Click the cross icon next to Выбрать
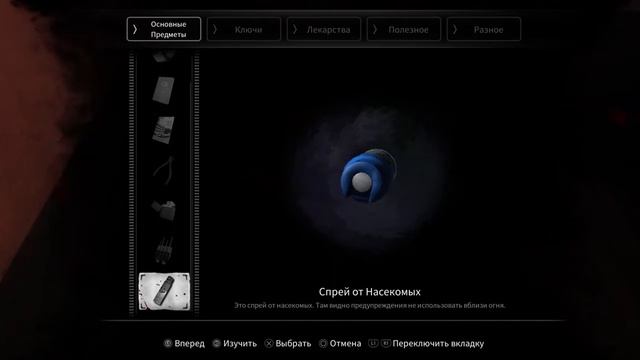The width and height of the screenshot is (640, 360). pos(269,344)
